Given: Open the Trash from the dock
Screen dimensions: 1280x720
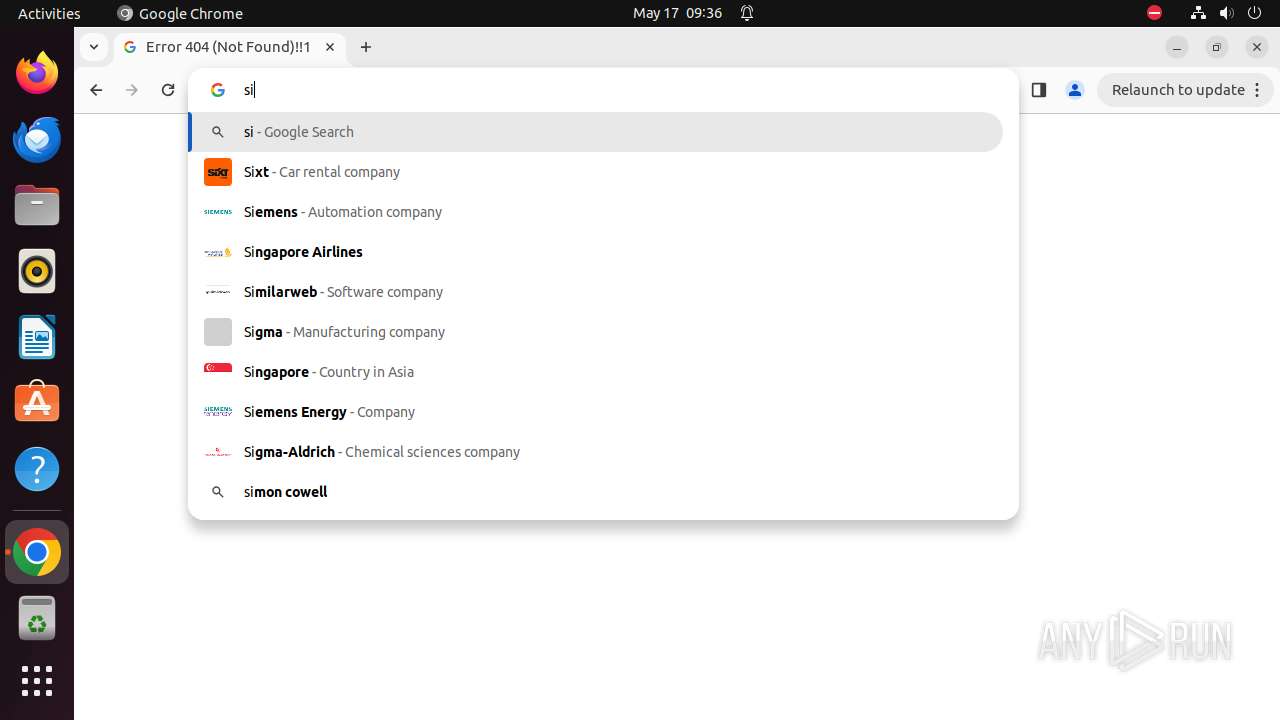Looking at the screenshot, I should pyautogui.click(x=37, y=618).
